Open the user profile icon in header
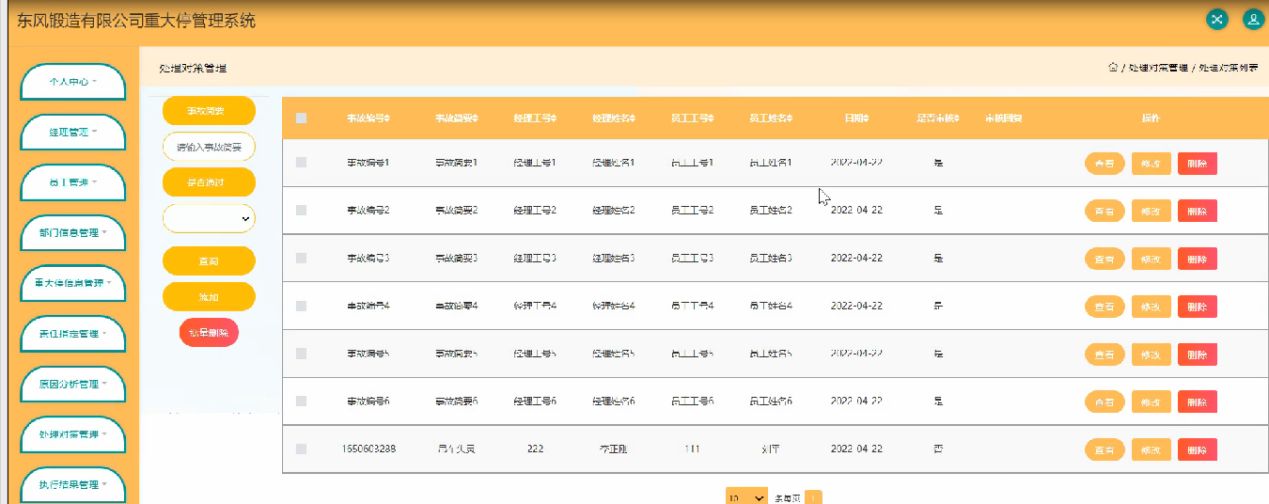 pos(1251,19)
